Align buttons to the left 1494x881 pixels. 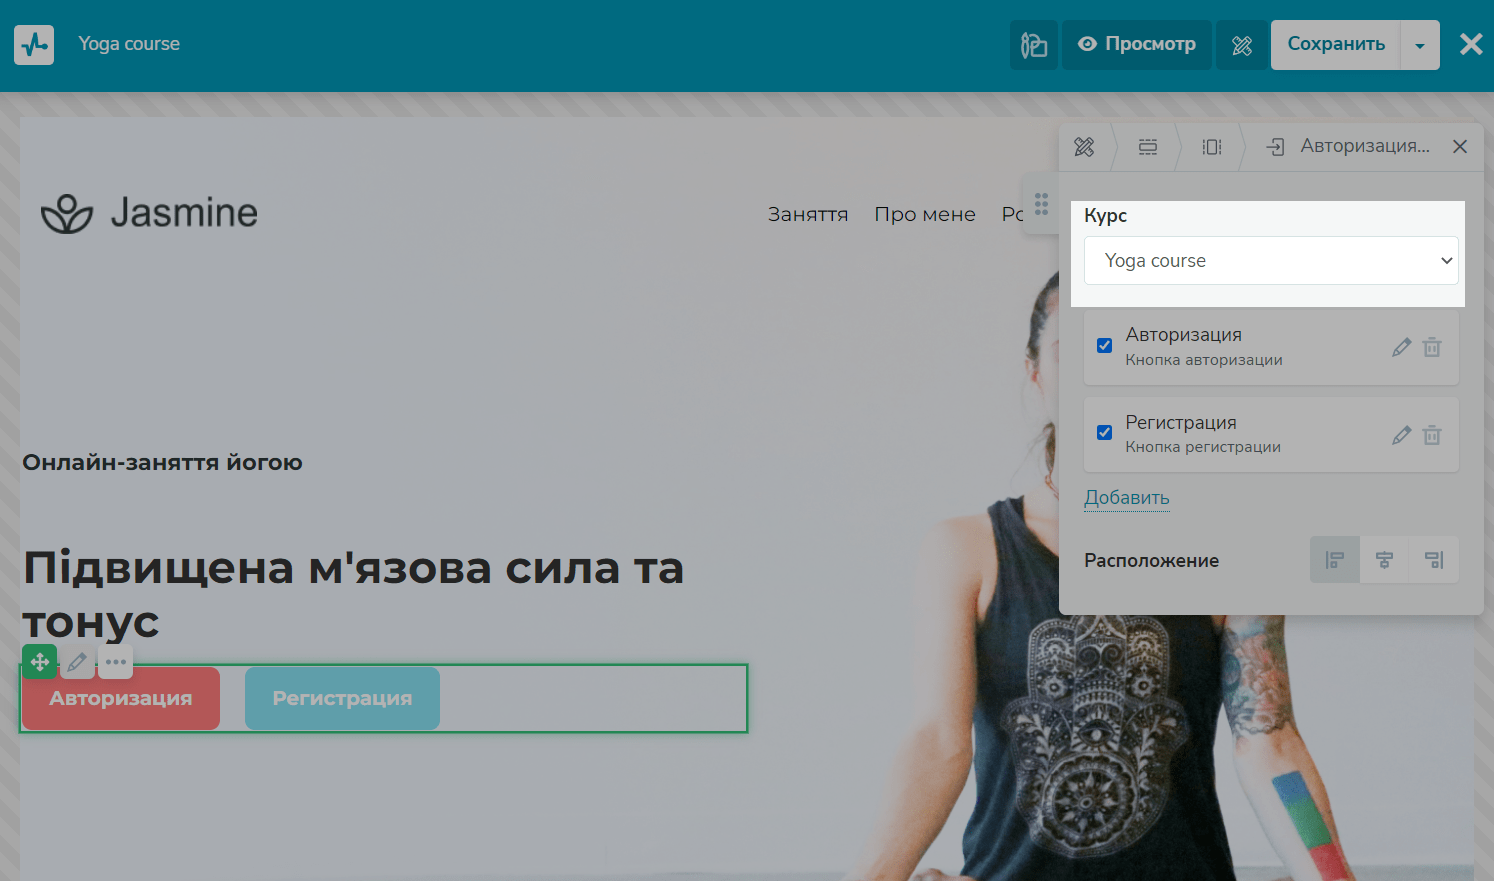pos(1334,560)
